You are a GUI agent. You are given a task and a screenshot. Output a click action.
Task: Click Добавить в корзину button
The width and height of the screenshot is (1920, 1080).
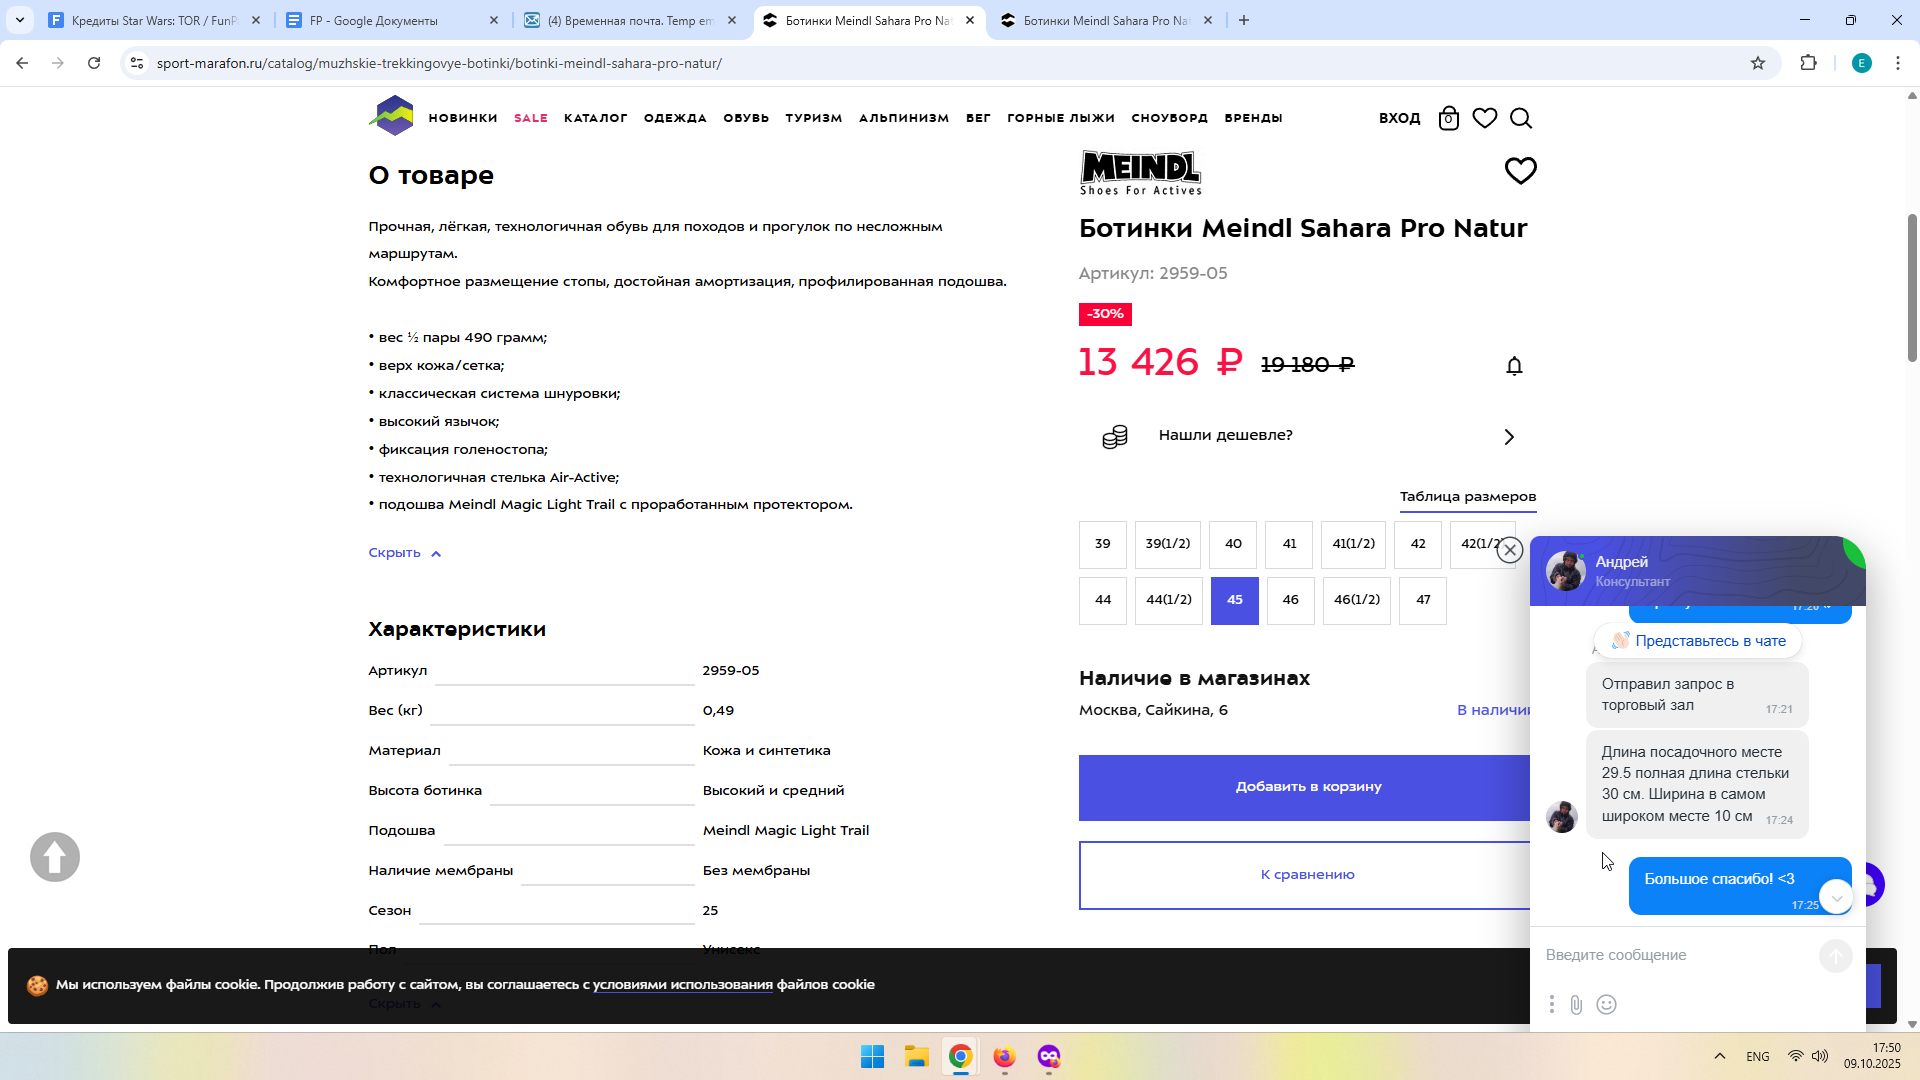(1307, 787)
